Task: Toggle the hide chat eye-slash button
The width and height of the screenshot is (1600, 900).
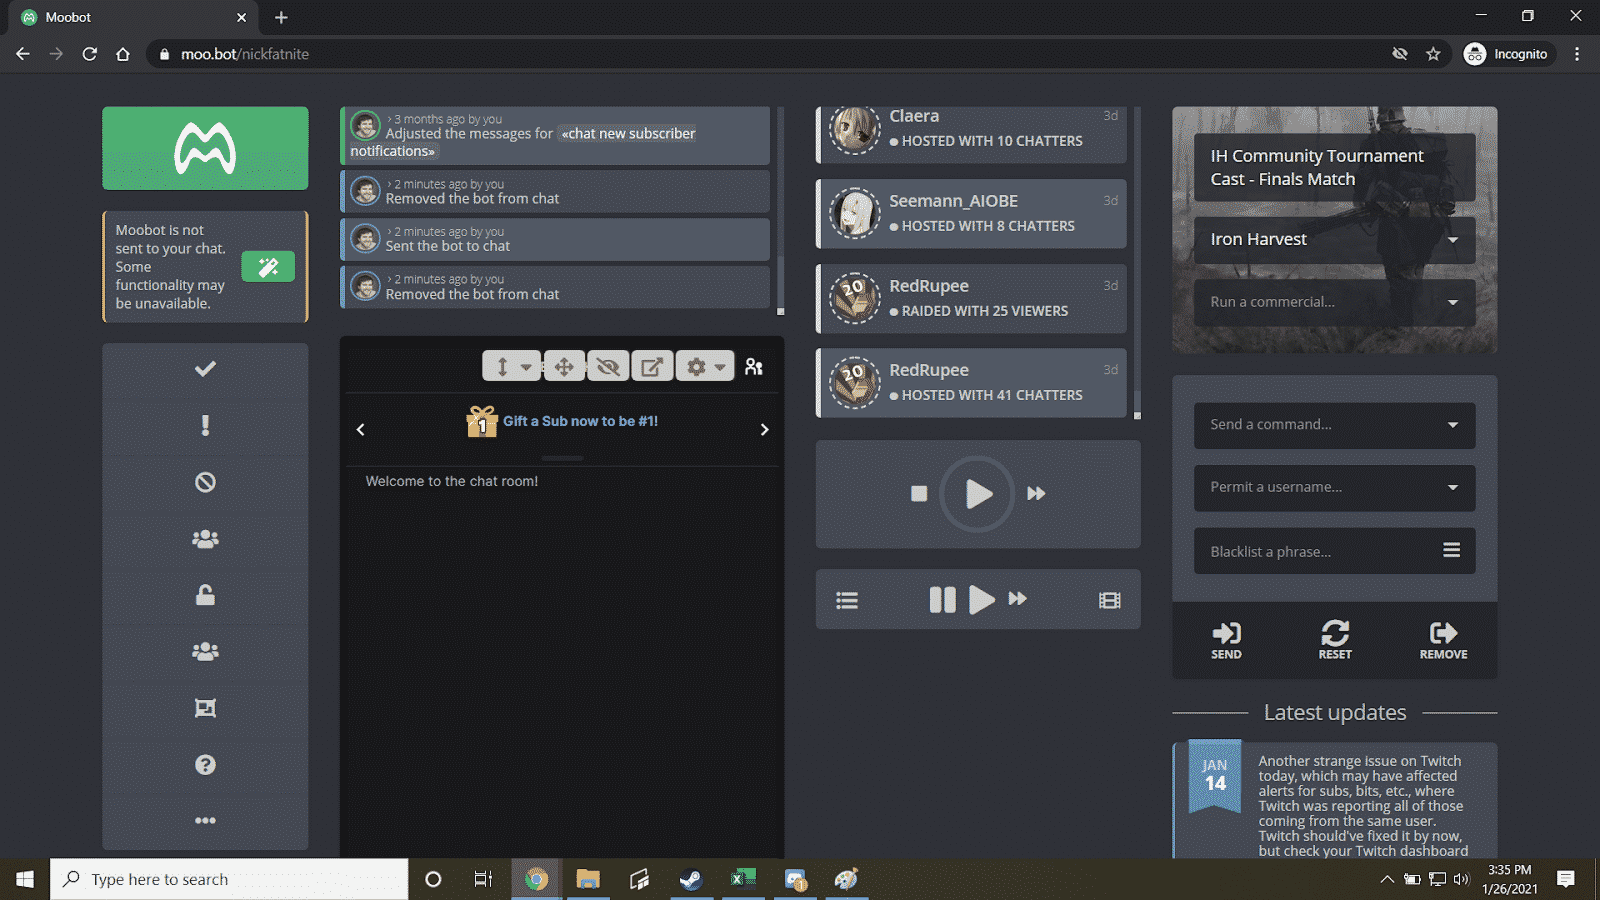Action: (x=608, y=366)
